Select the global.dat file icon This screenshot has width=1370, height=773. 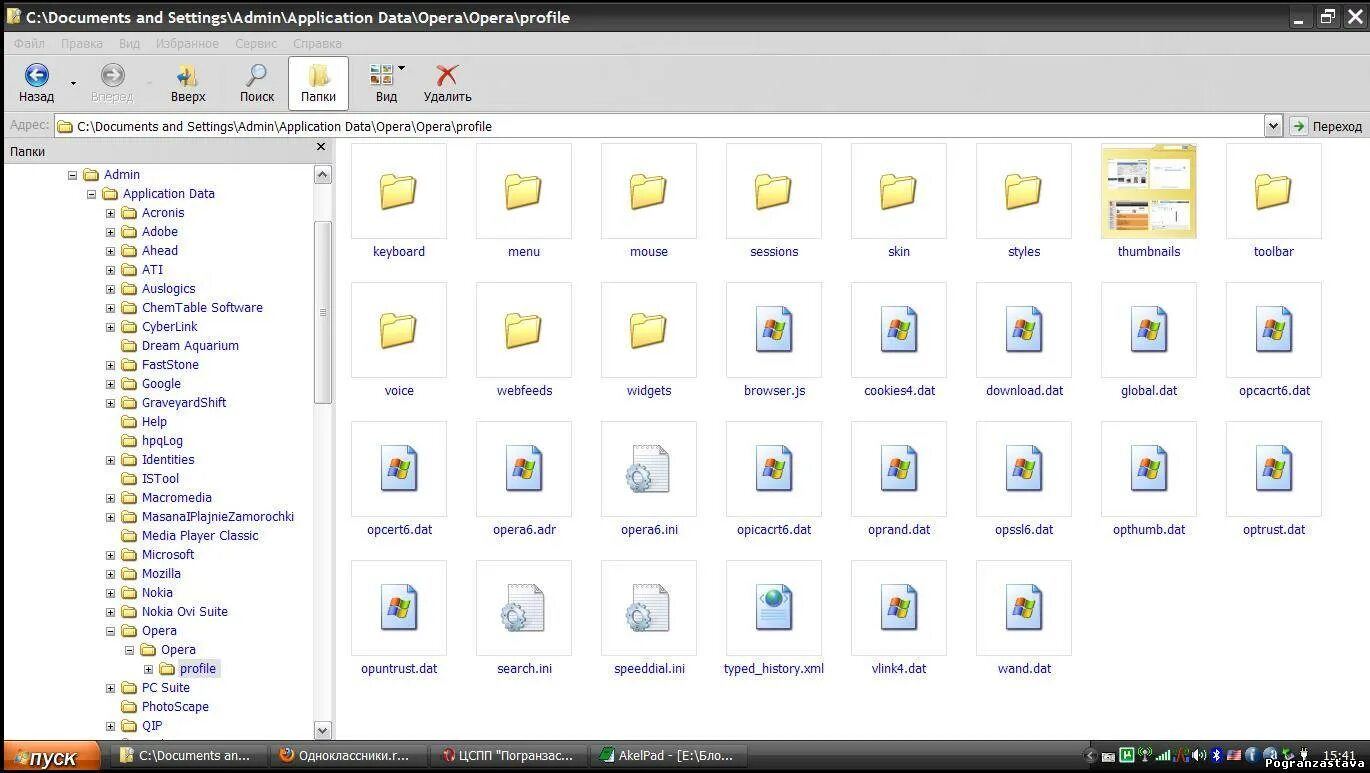coord(1148,329)
